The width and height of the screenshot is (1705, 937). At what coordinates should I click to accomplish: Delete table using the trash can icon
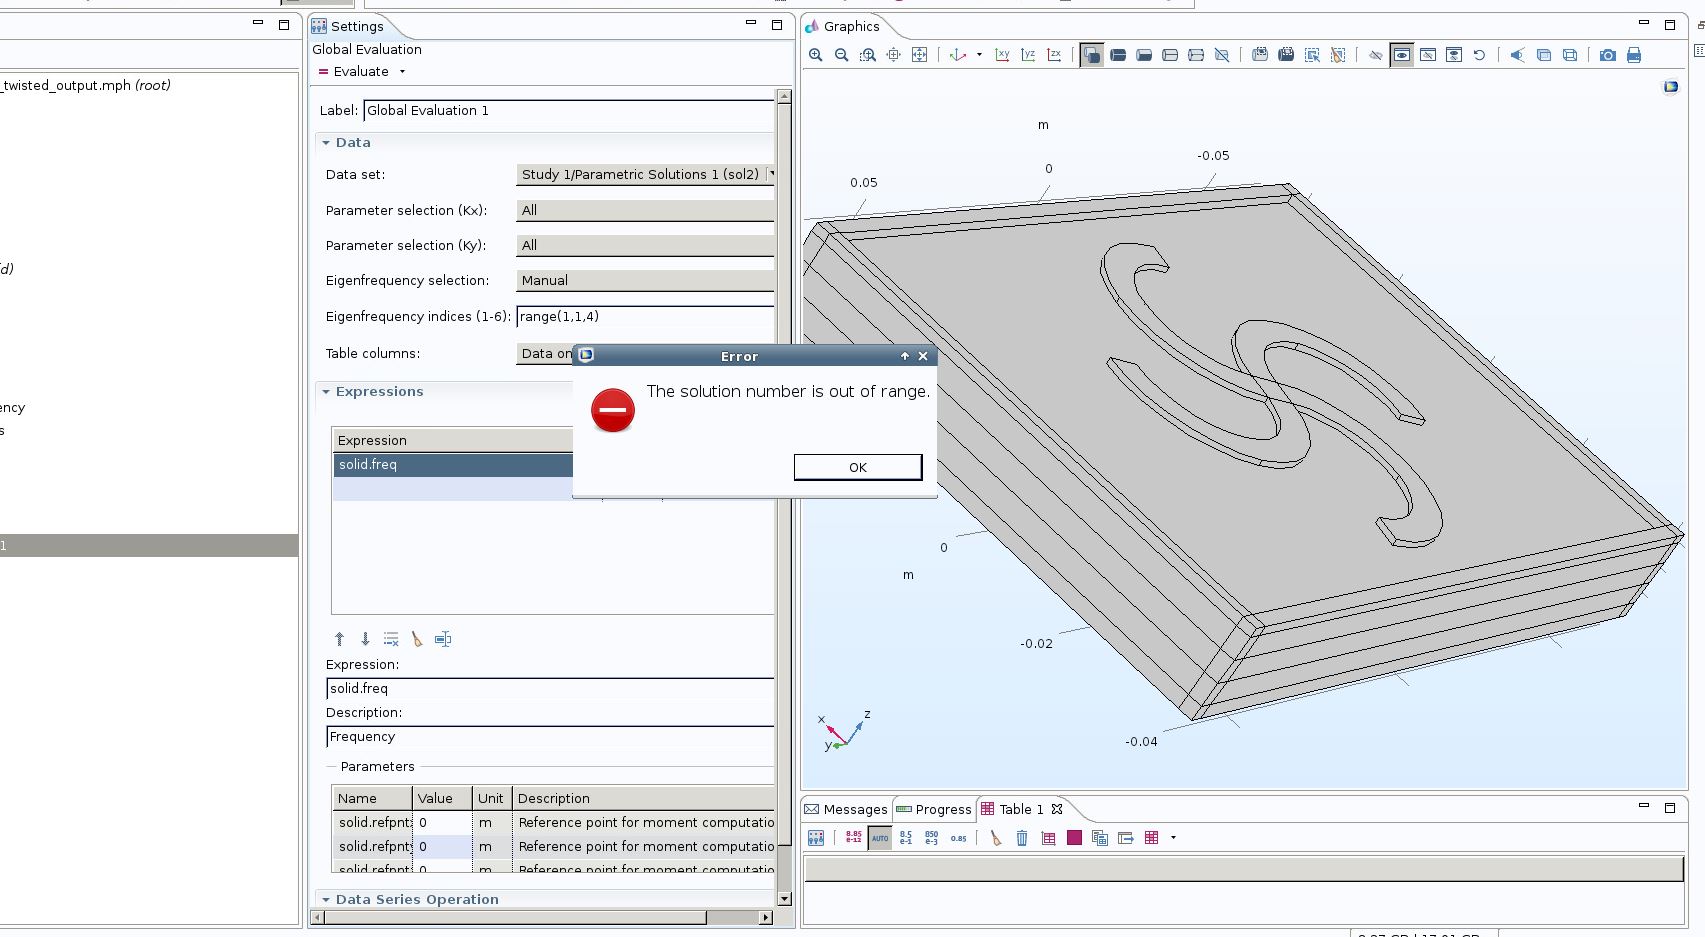[1022, 838]
